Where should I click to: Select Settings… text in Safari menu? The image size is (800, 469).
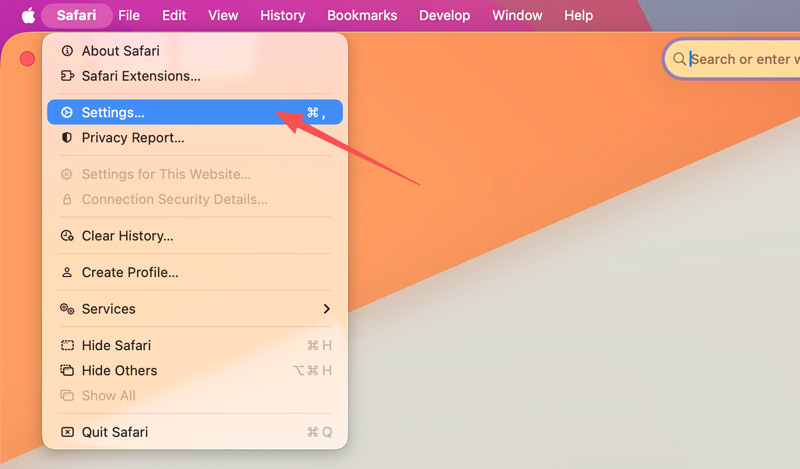[x=113, y=112]
